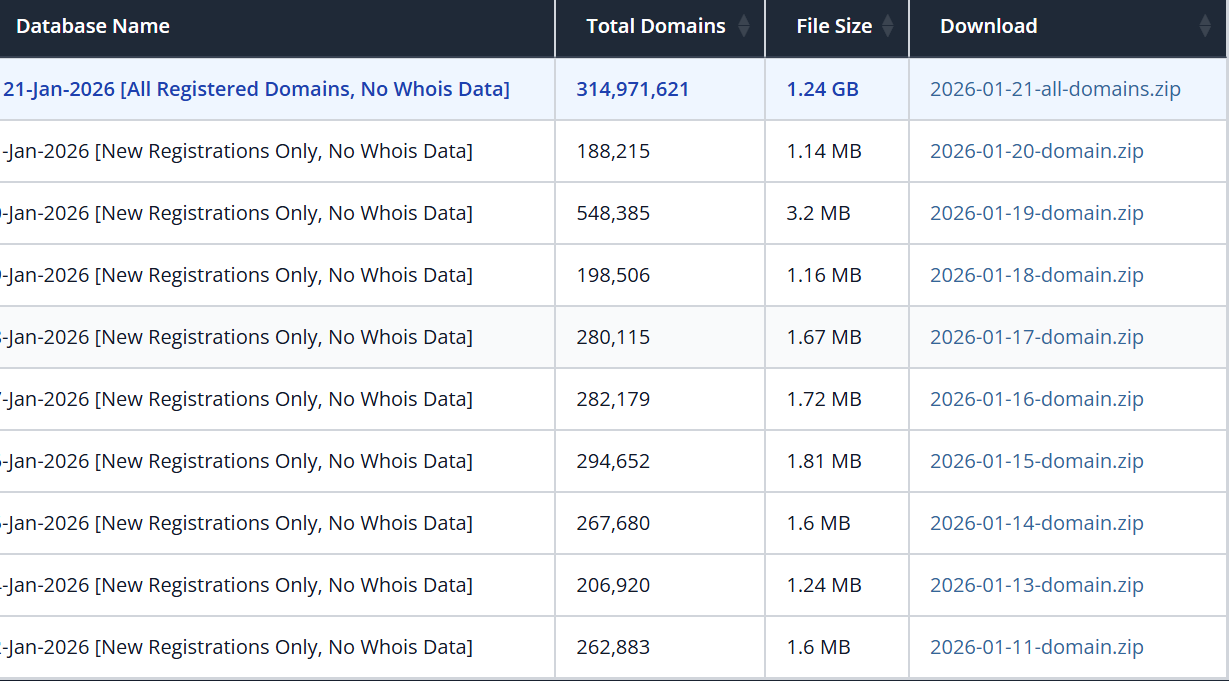The width and height of the screenshot is (1229, 681).
Task: Select the 1.67 MB file size
Action: click(x=824, y=337)
